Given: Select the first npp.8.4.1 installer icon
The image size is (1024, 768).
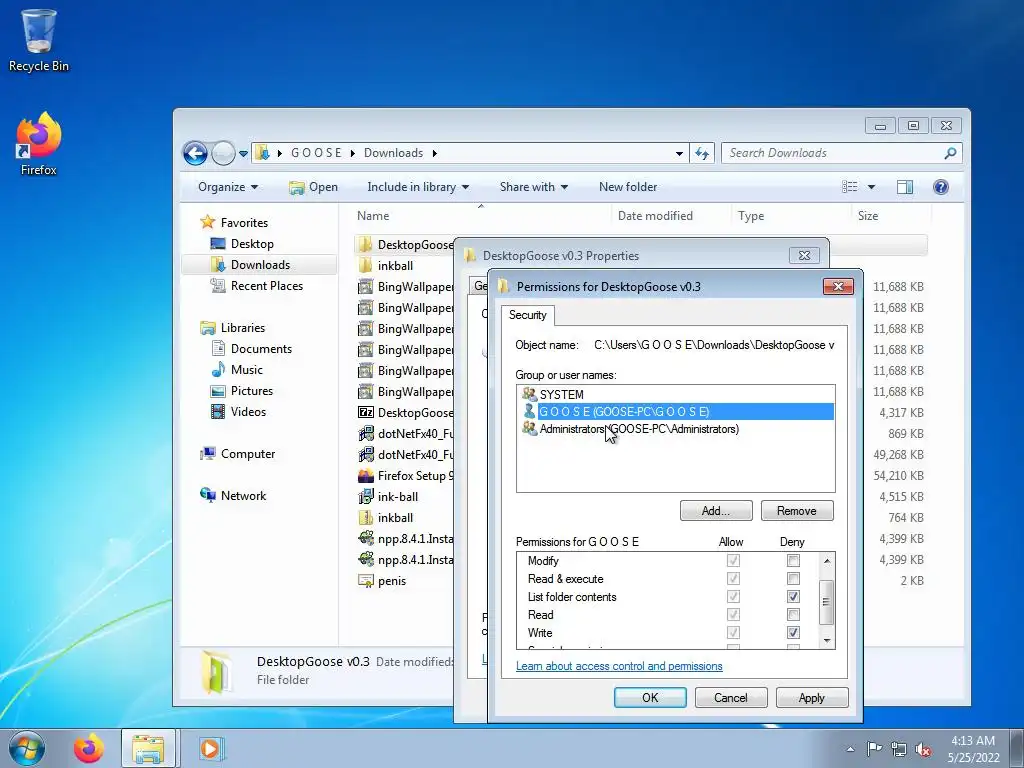Looking at the screenshot, I should (366, 539).
